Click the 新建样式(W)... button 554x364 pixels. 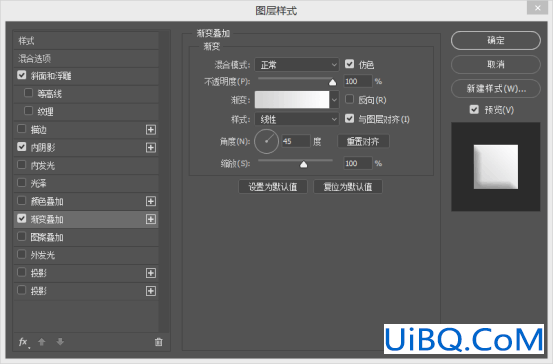coord(496,88)
